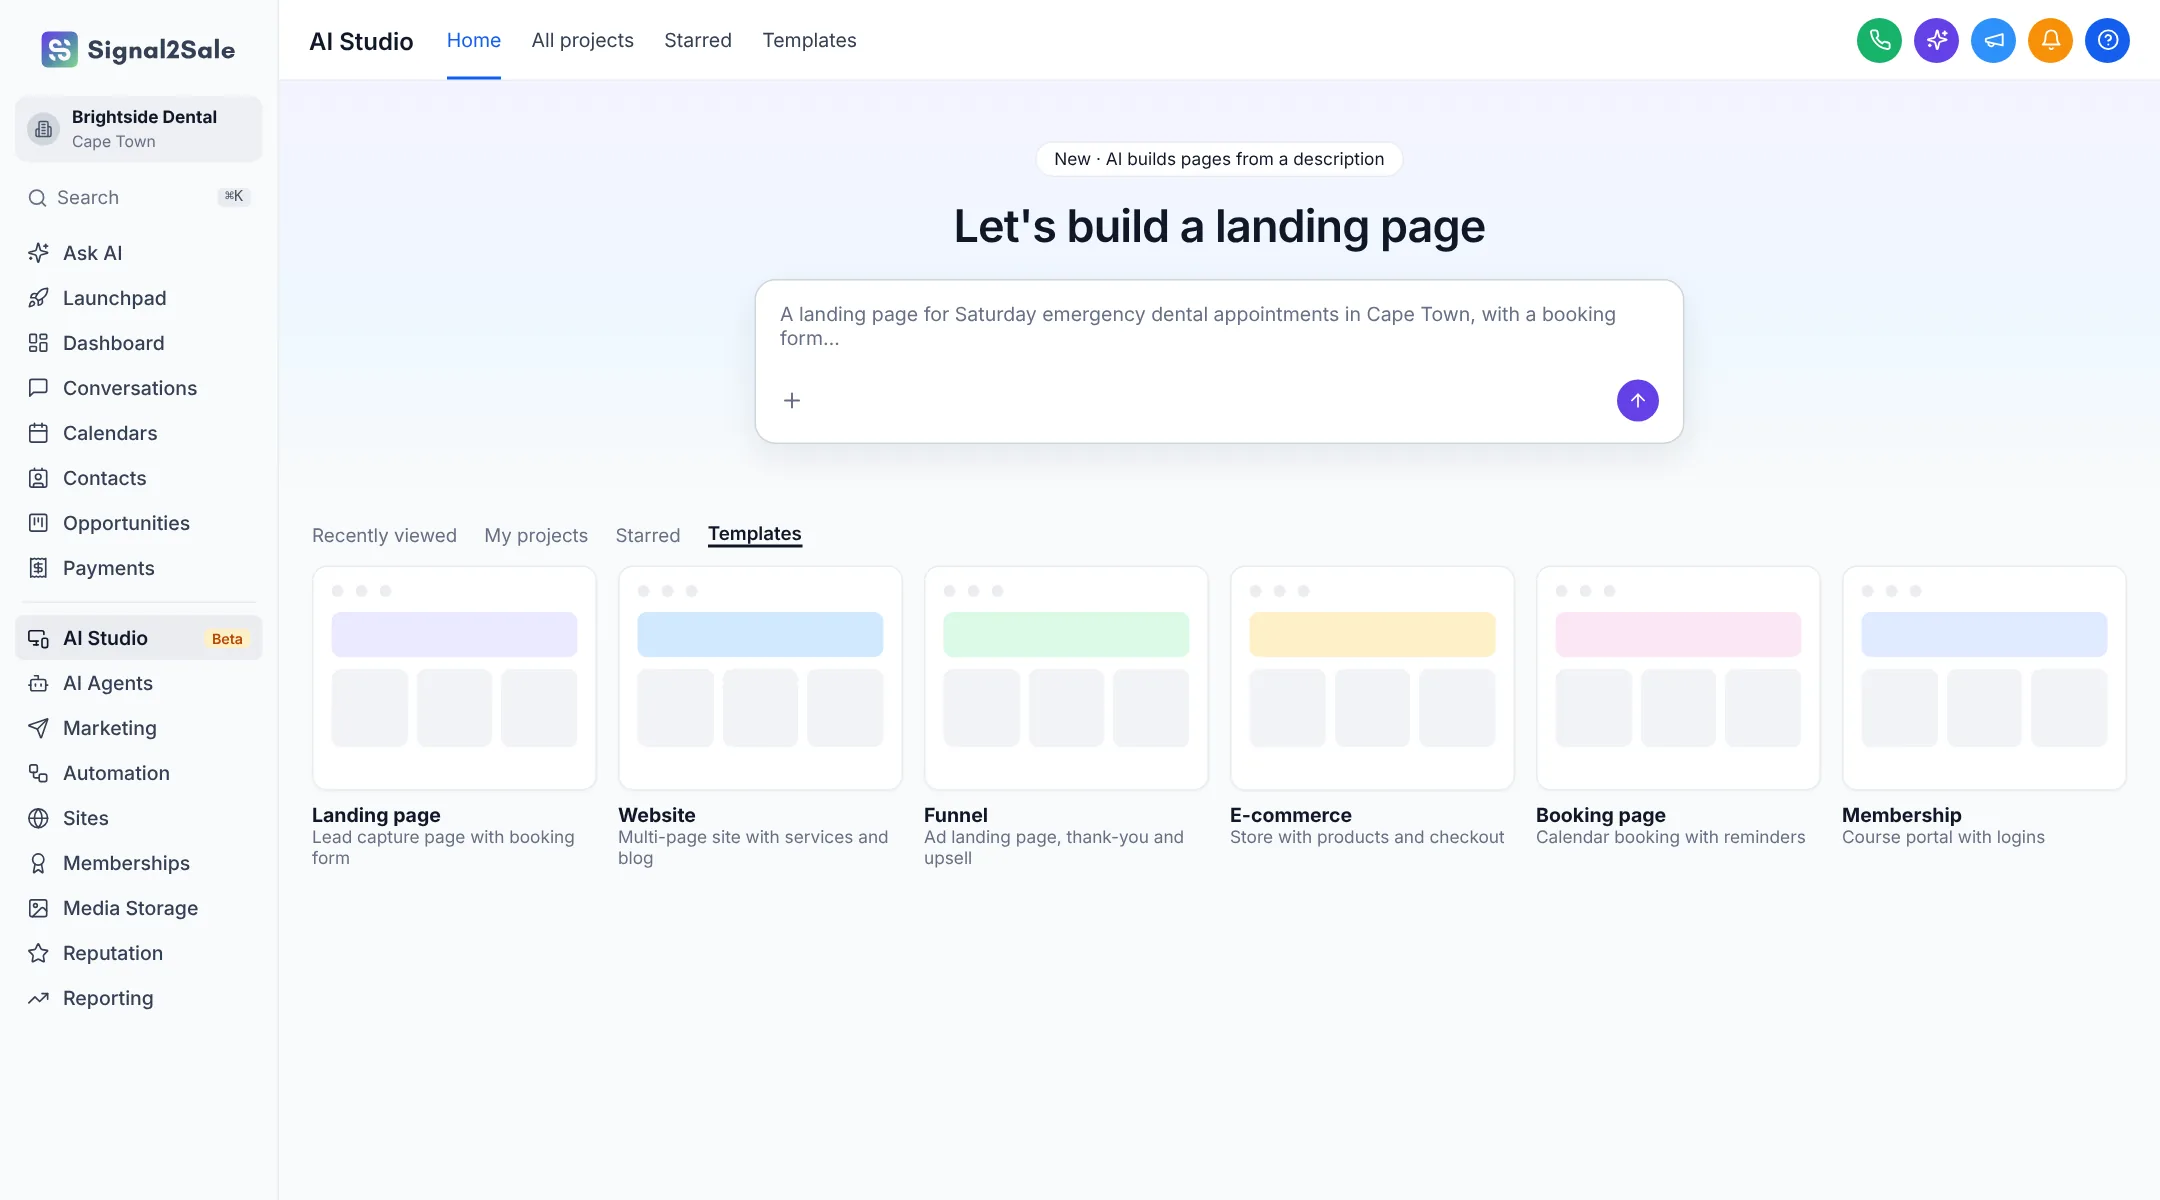Open Templates tab in top navigation

click(809, 40)
